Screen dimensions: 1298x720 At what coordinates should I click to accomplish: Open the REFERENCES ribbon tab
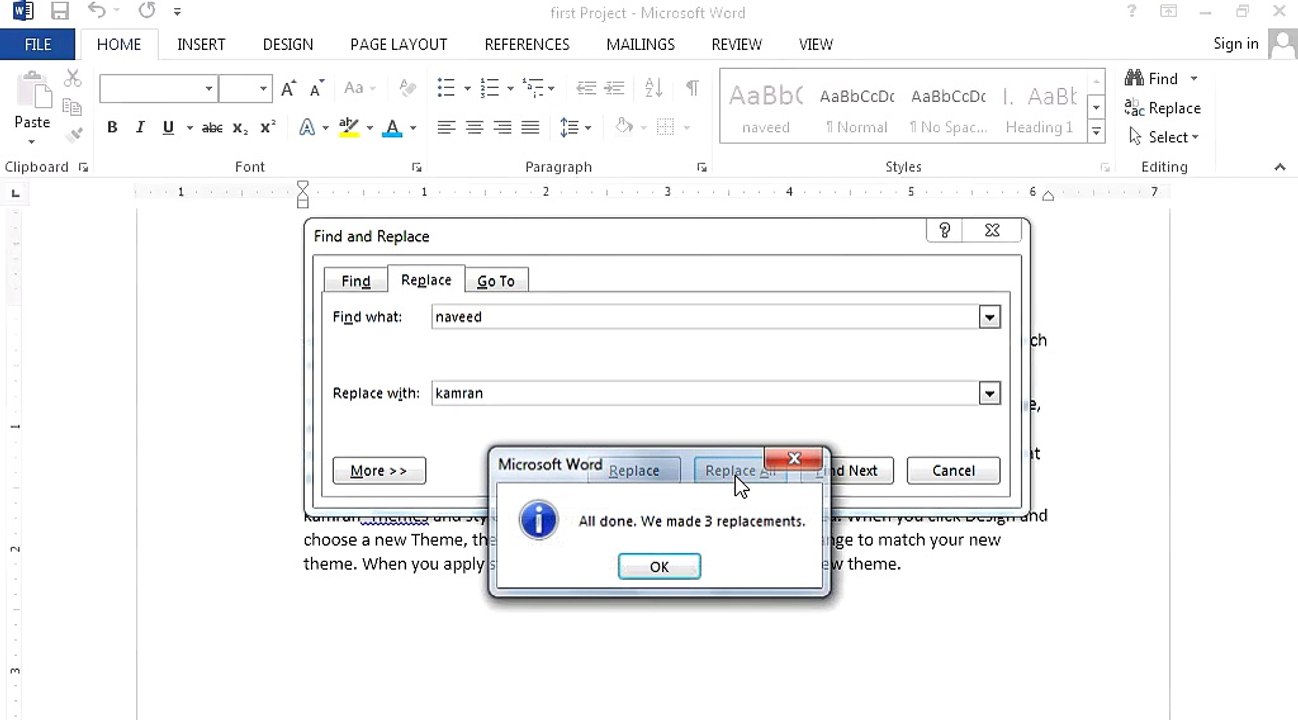point(527,44)
